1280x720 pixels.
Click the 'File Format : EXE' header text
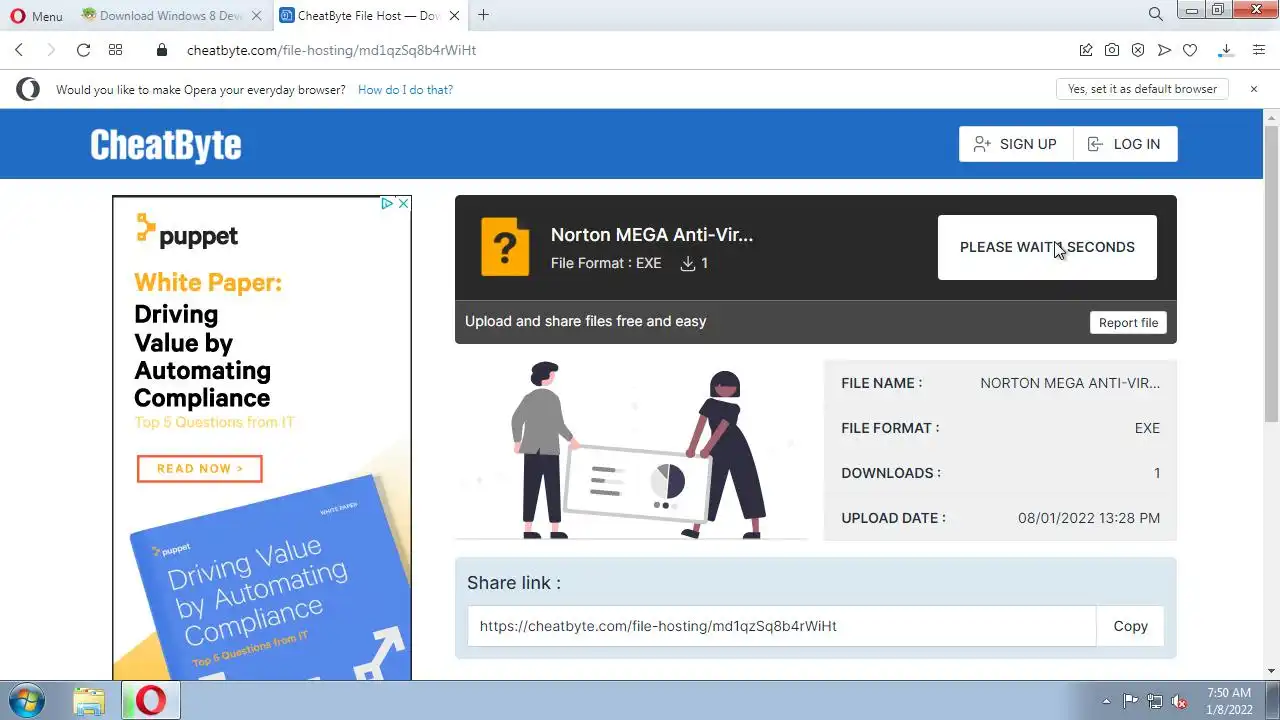click(x=606, y=263)
